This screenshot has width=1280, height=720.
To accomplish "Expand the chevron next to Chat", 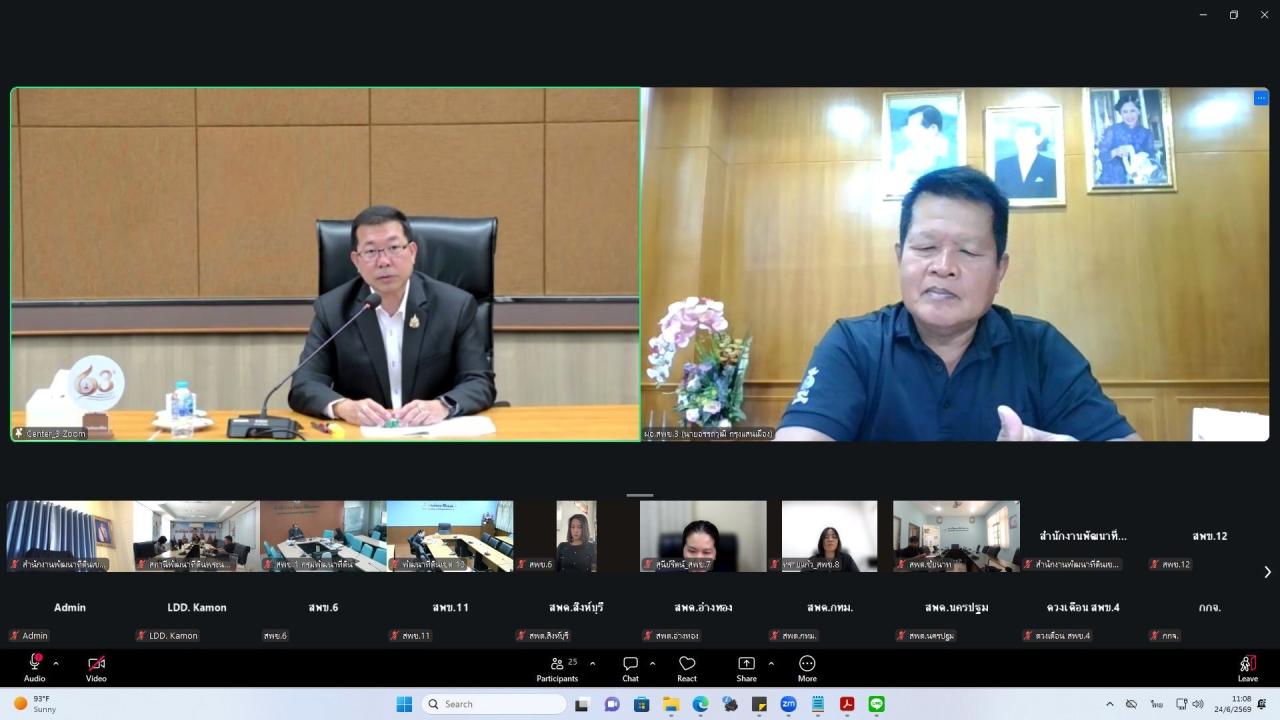I will coord(653,663).
